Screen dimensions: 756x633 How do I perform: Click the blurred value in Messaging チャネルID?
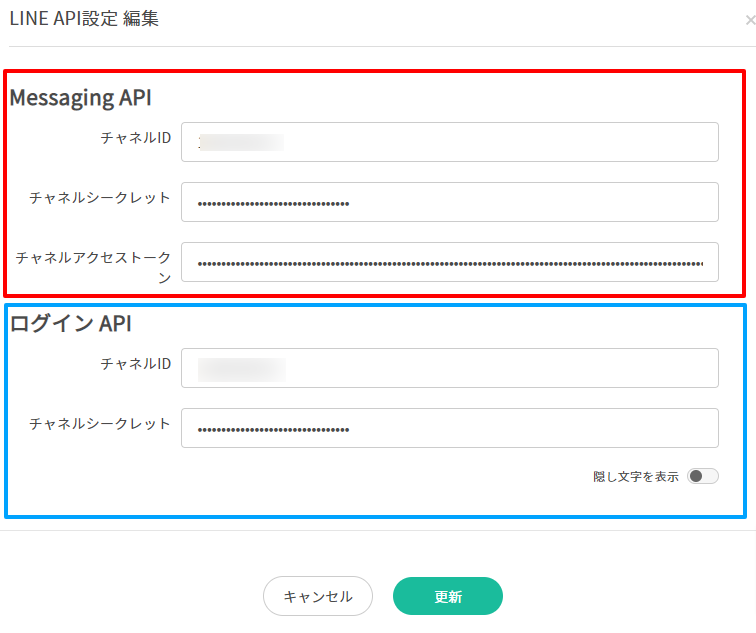[x=241, y=143]
